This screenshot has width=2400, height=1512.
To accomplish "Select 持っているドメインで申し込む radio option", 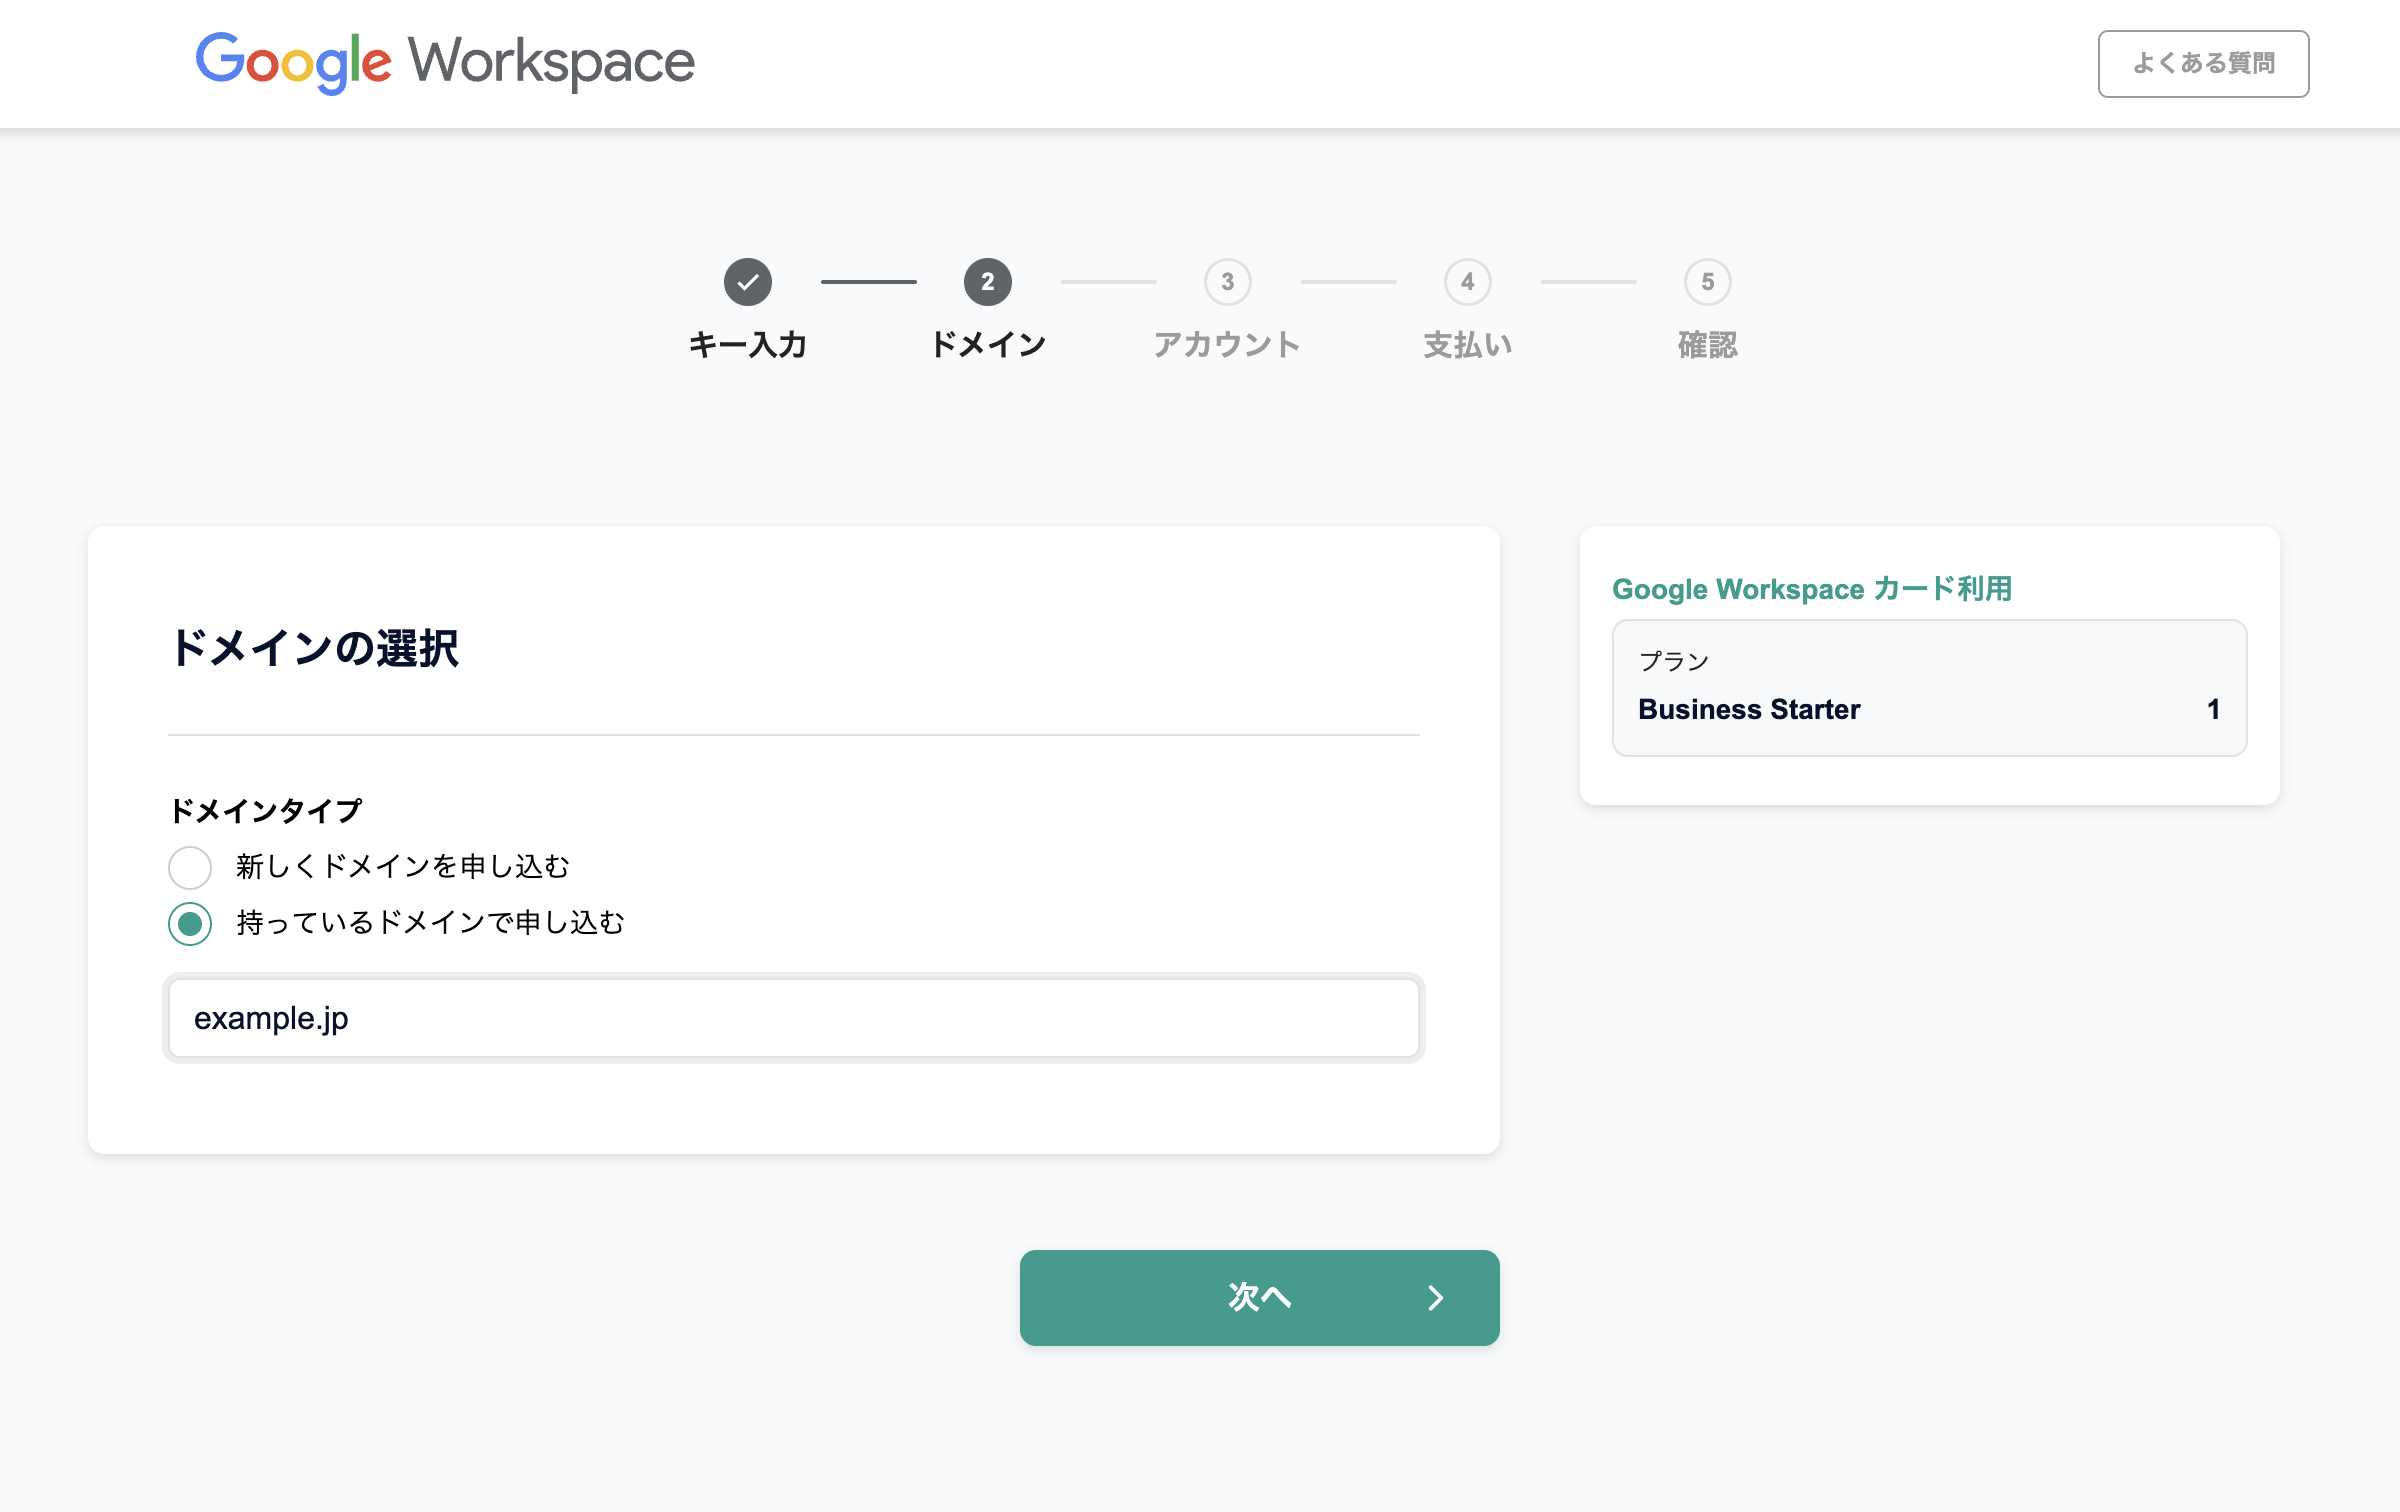I will (x=190, y=923).
